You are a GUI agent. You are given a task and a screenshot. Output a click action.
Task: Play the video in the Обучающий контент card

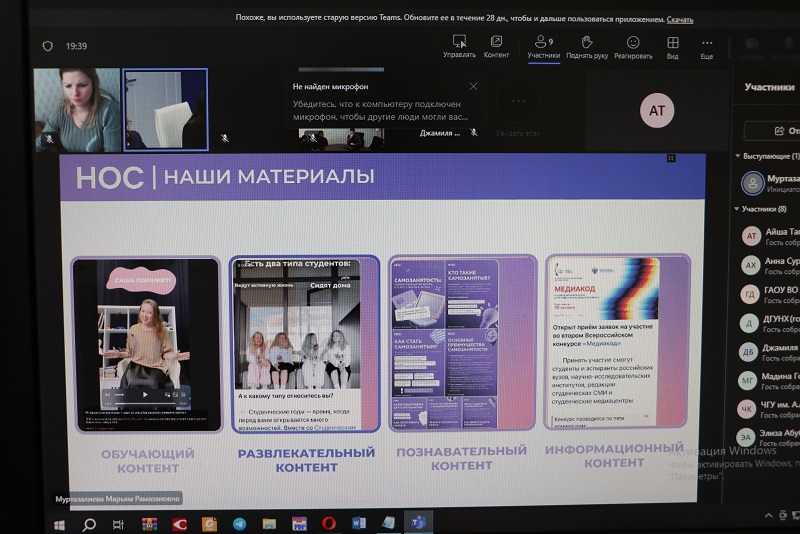tap(145, 394)
